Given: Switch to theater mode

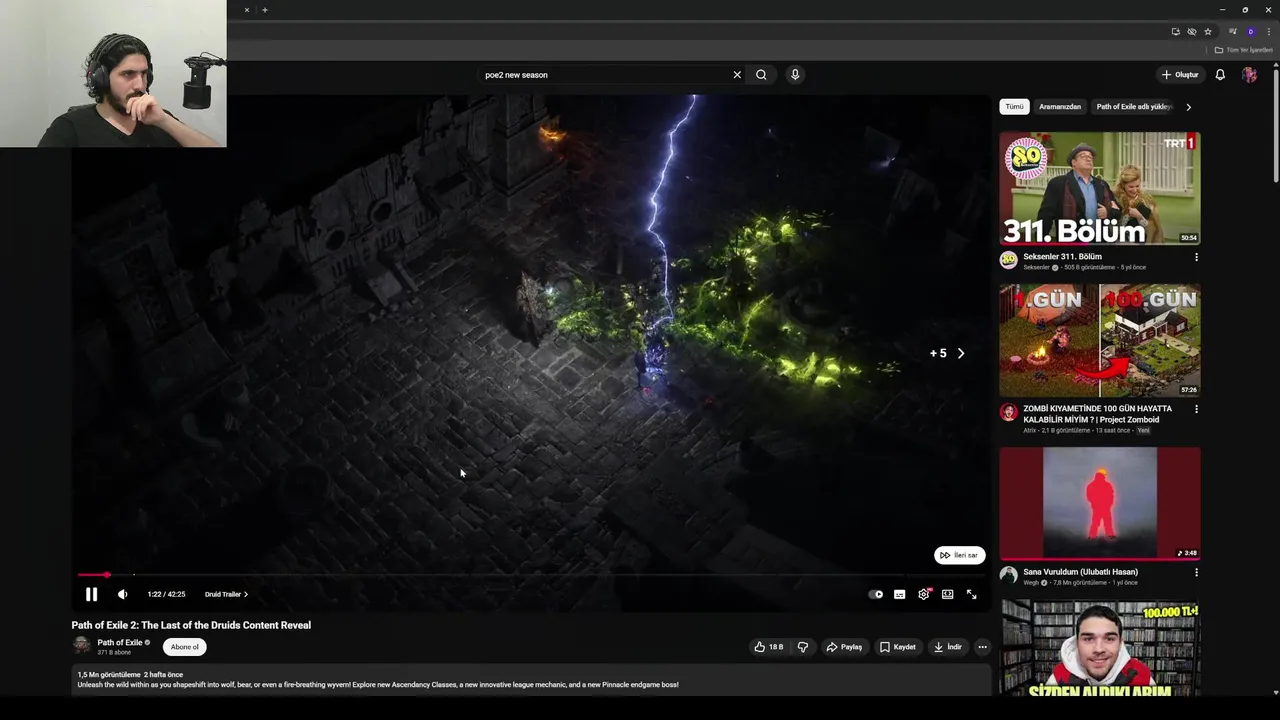Looking at the screenshot, I should click(947, 594).
